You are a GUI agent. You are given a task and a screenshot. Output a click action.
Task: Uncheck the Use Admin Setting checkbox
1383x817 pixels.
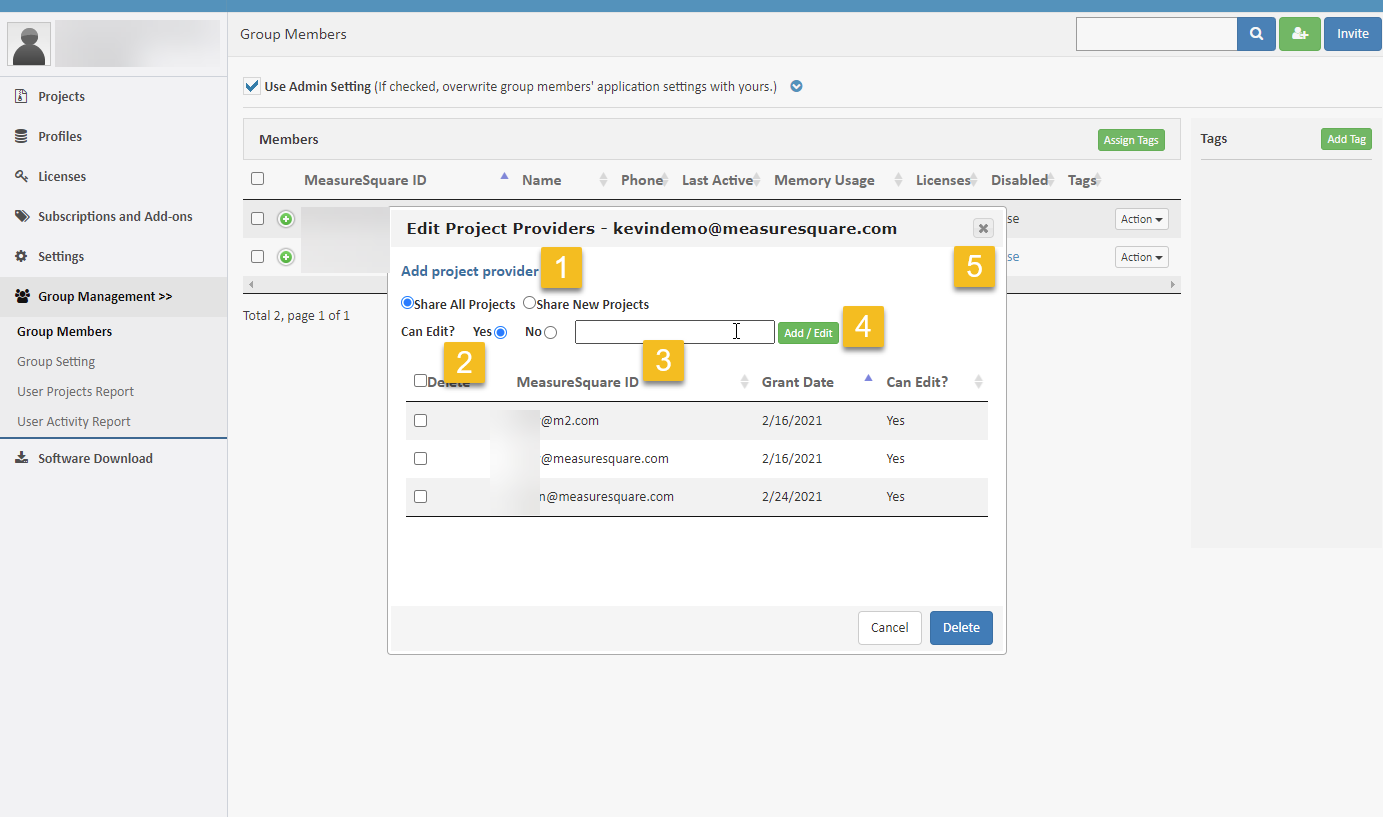coord(252,86)
